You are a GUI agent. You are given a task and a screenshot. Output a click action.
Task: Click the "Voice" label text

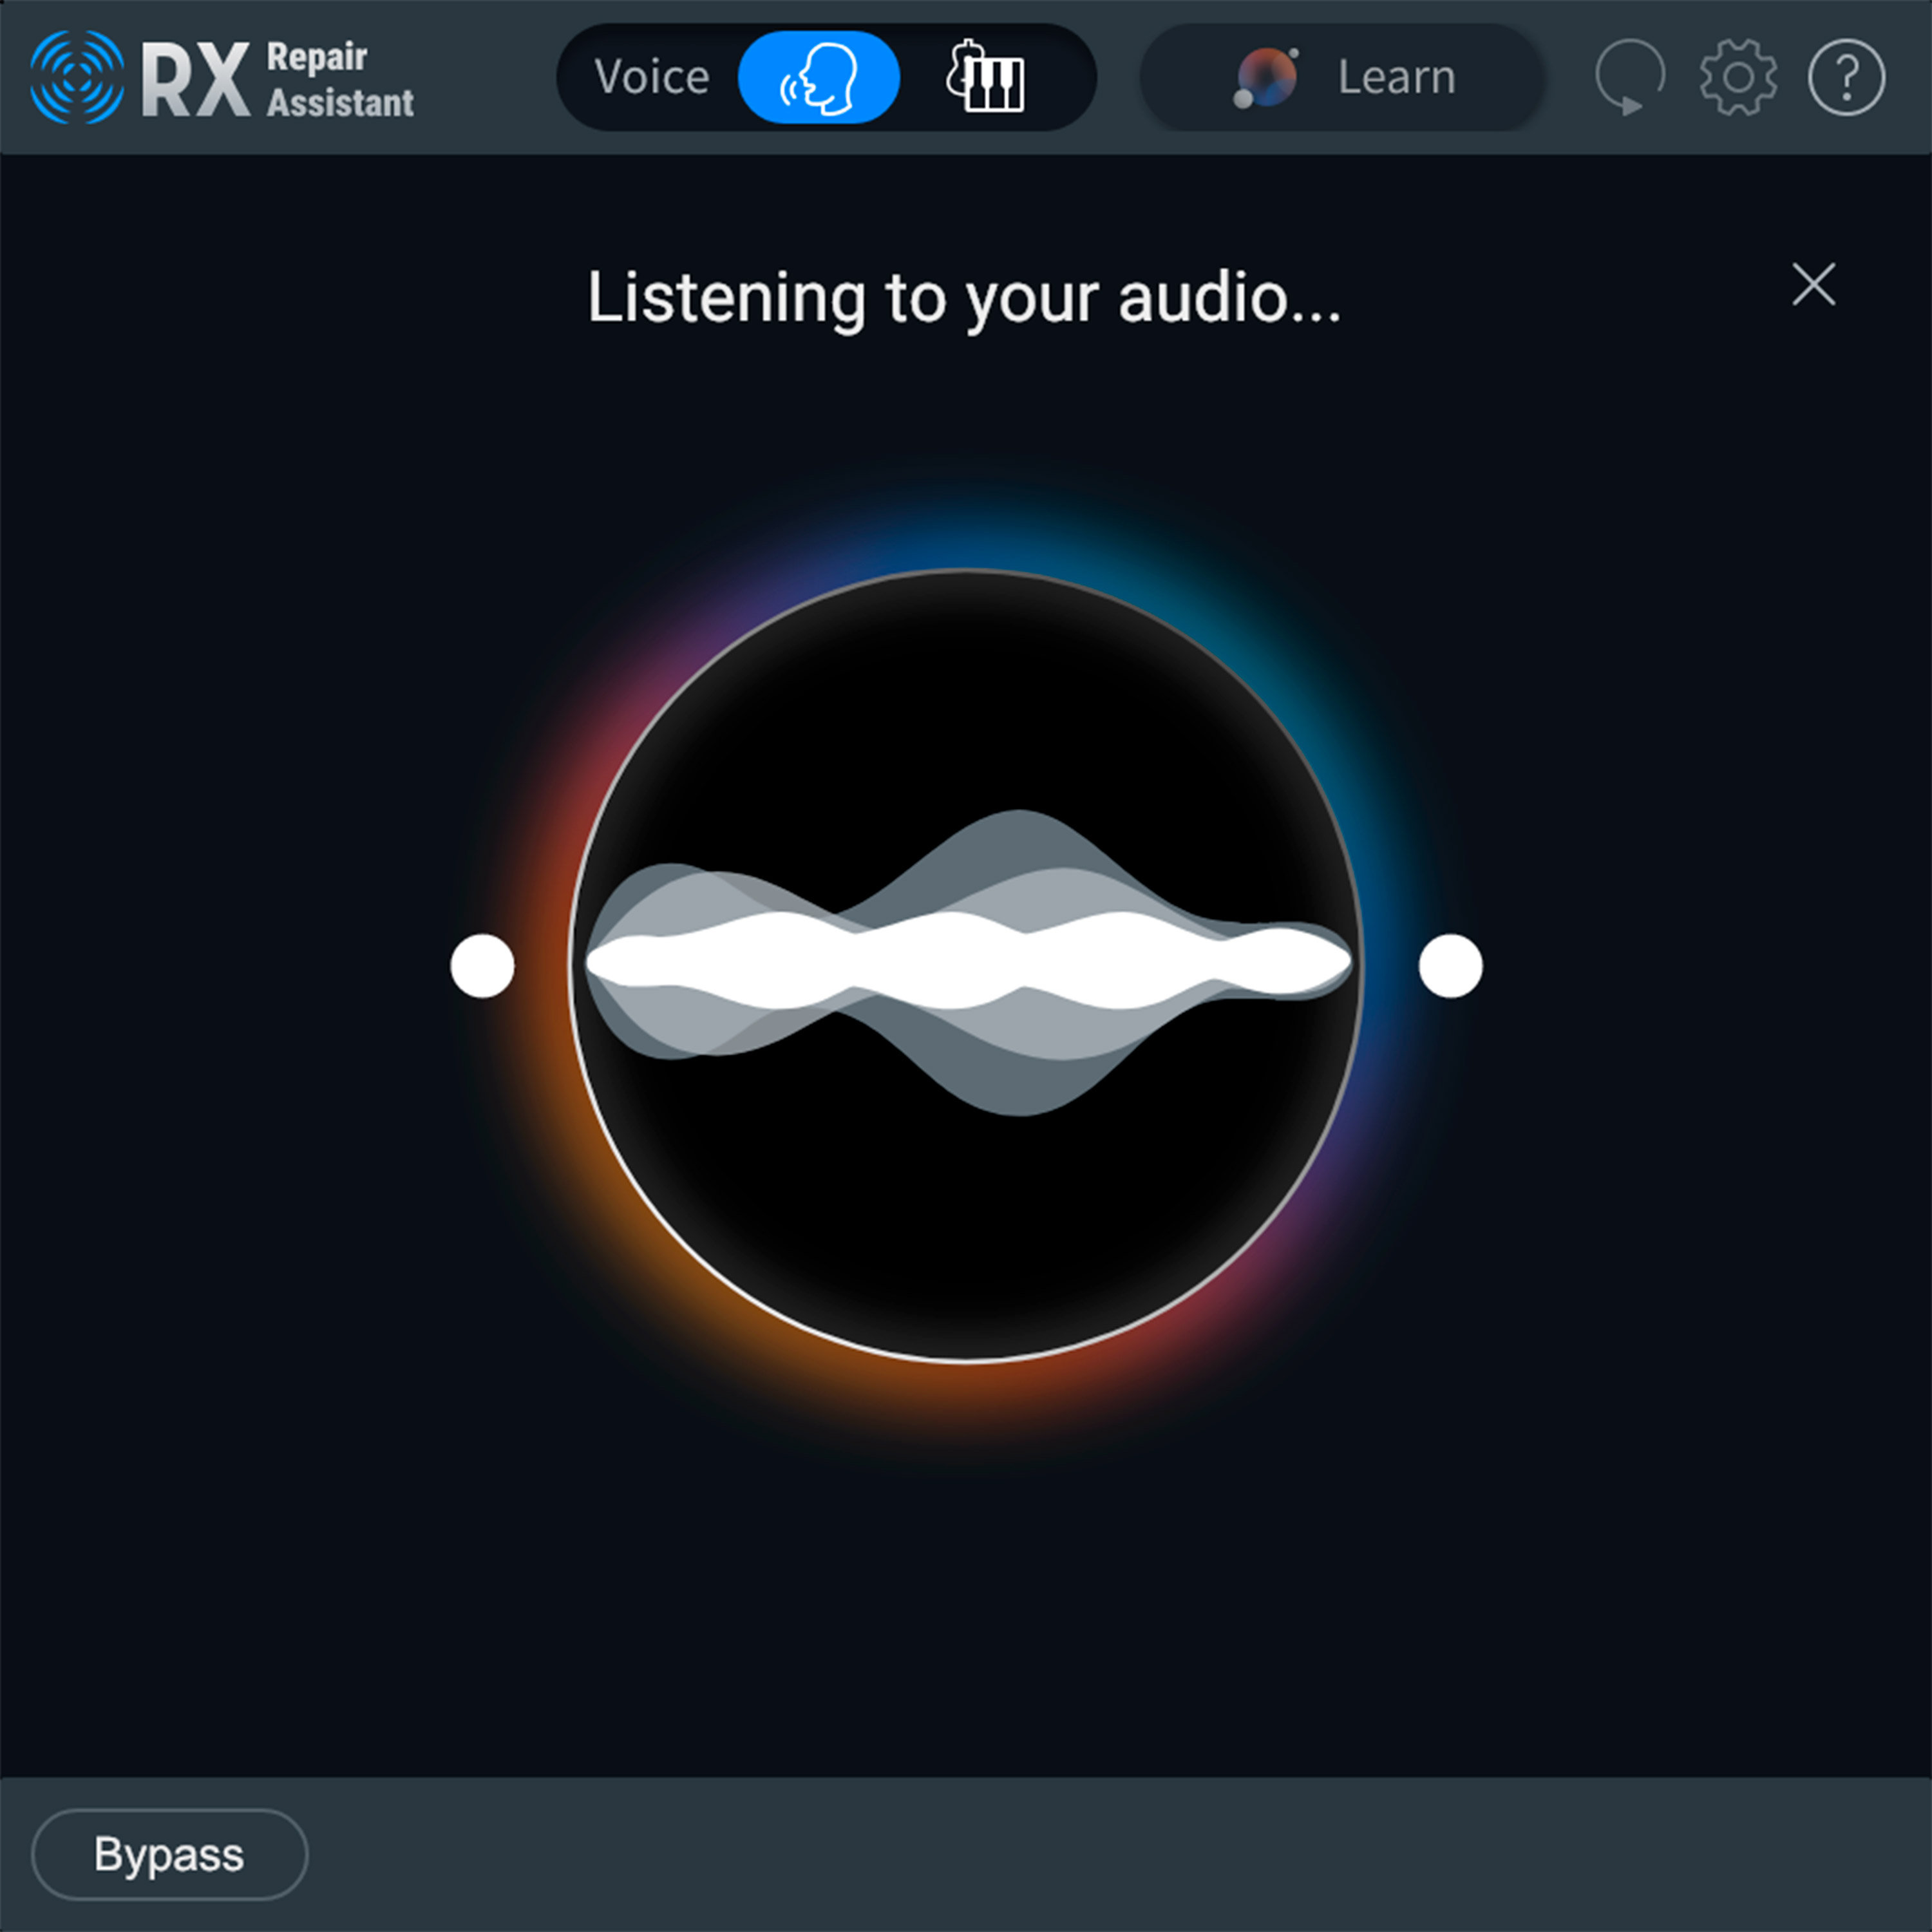point(652,77)
